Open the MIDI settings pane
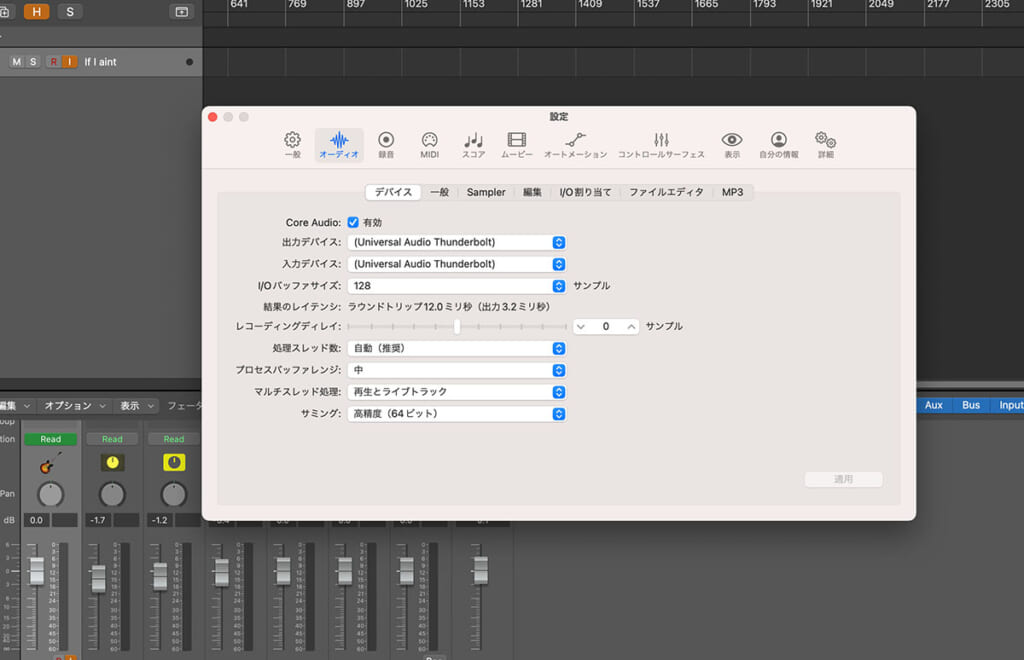 [x=429, y=145]
